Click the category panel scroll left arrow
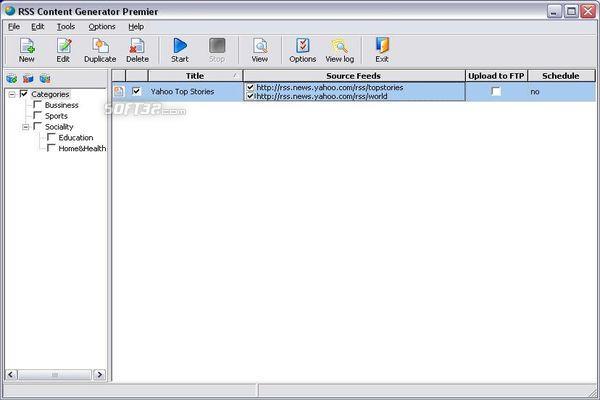This screenshot has width=600, height=400. pyautogui.click(x=11, y=374)
